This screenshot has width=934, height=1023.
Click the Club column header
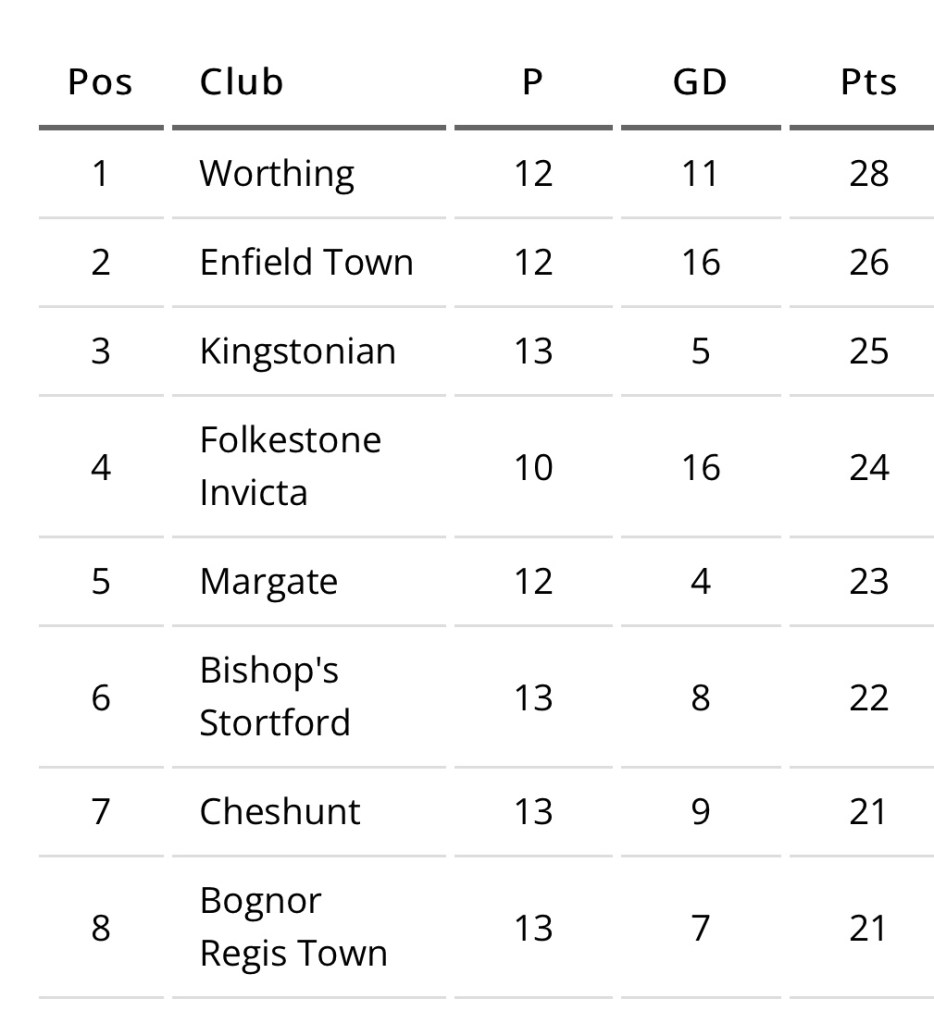pyautogui.click(x=241, y=82)
